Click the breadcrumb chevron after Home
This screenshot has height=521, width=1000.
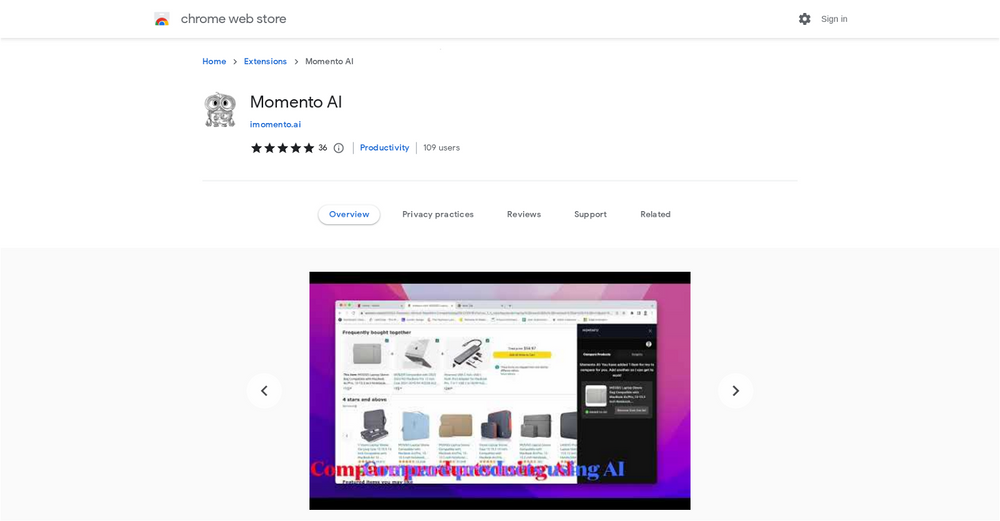point(235,62)
